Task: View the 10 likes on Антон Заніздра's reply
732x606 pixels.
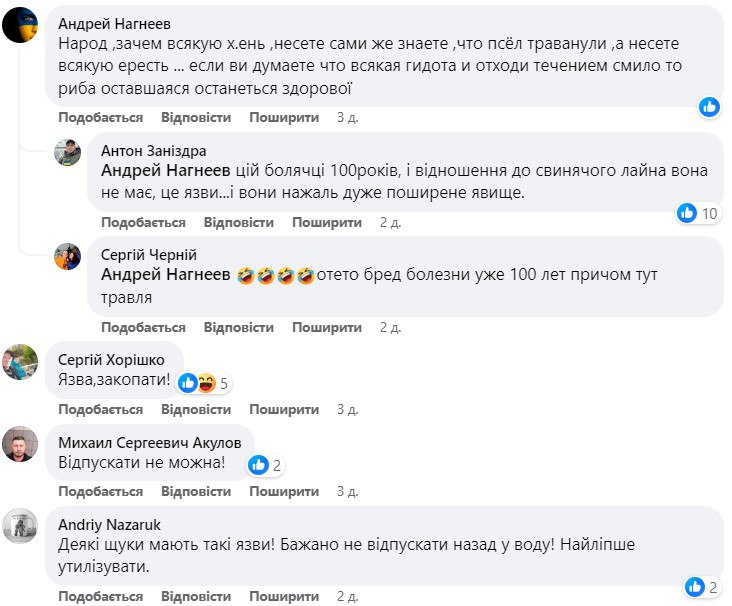Action: (698, 213)
